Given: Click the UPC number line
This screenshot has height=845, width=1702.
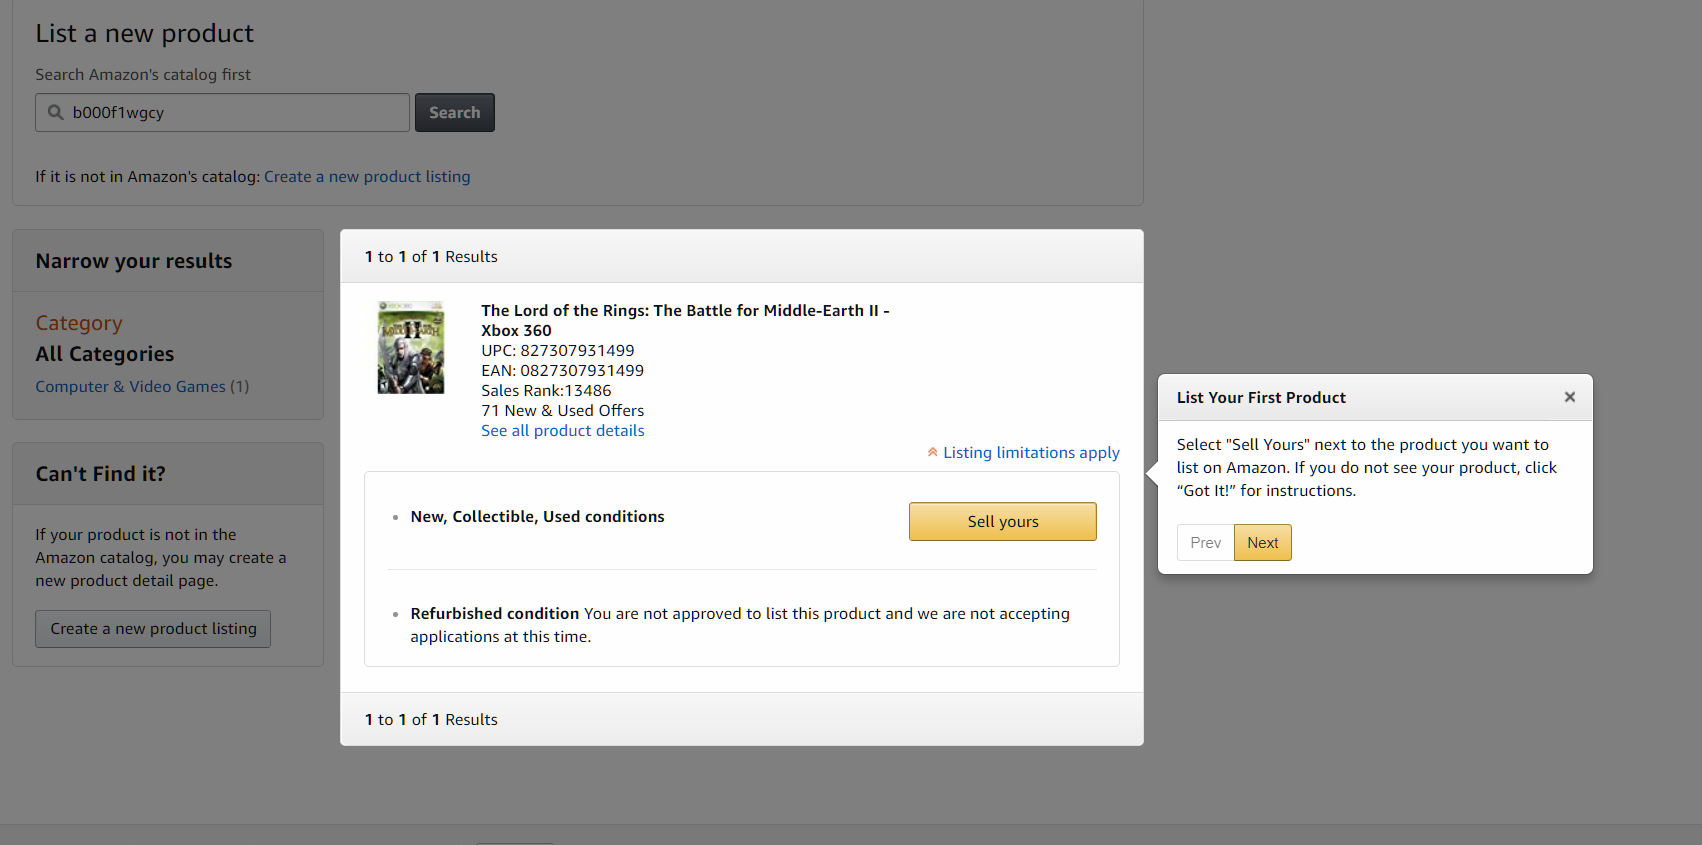Looking at the screenshot, I should pyautogui.click(x=557, y=351).
